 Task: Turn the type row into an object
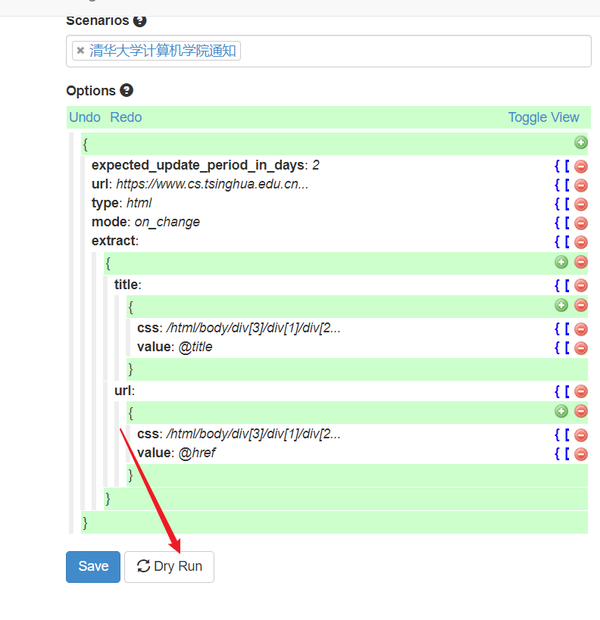pyautogui.click(x=557, y=204)
